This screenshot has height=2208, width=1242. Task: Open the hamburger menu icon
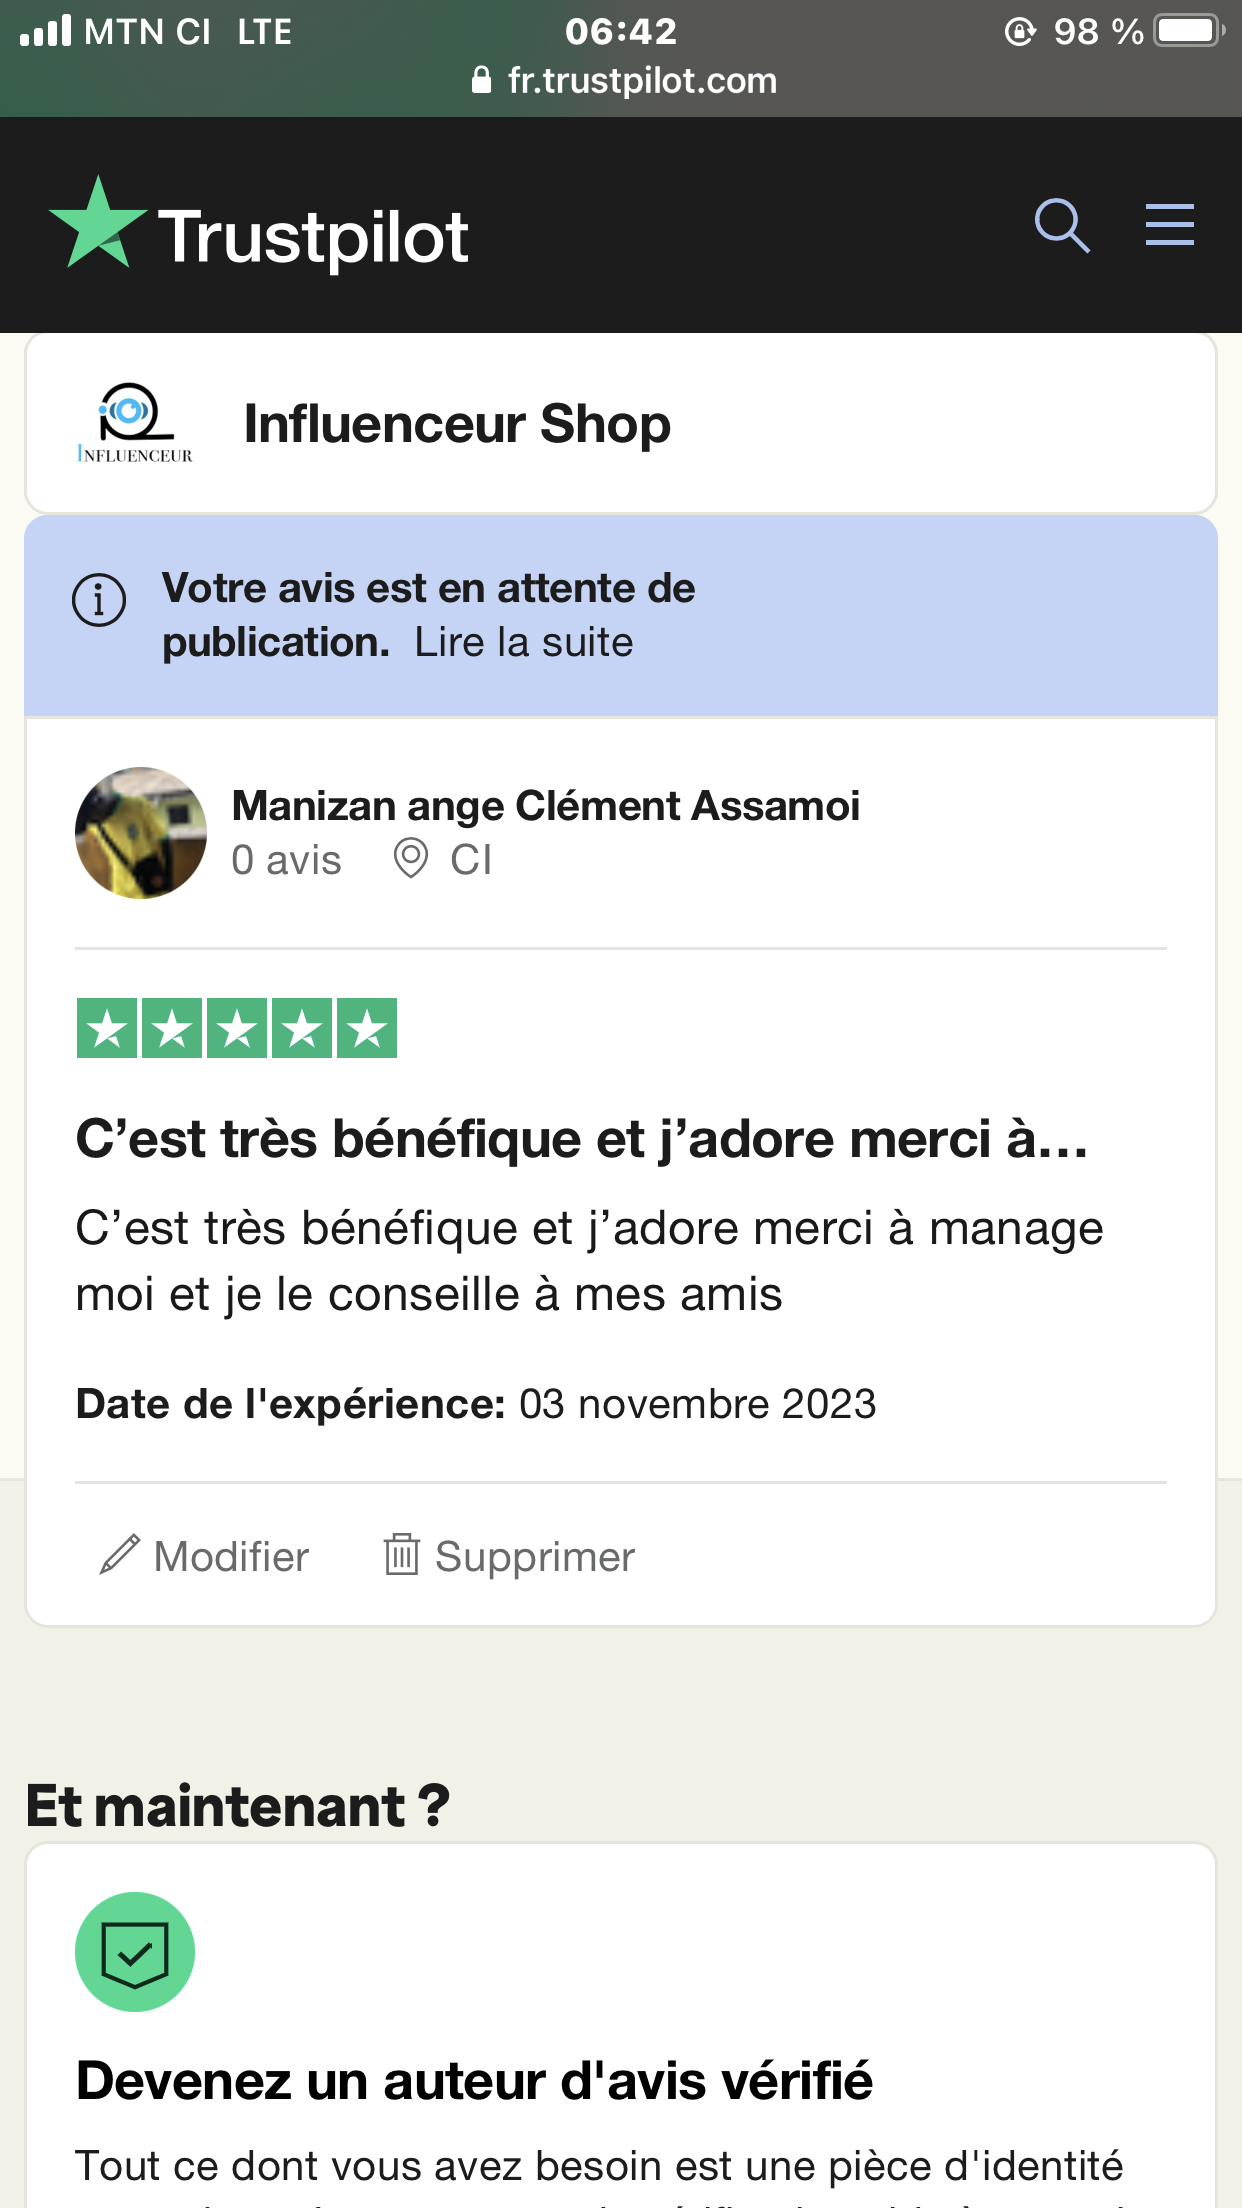[1169, 224]
